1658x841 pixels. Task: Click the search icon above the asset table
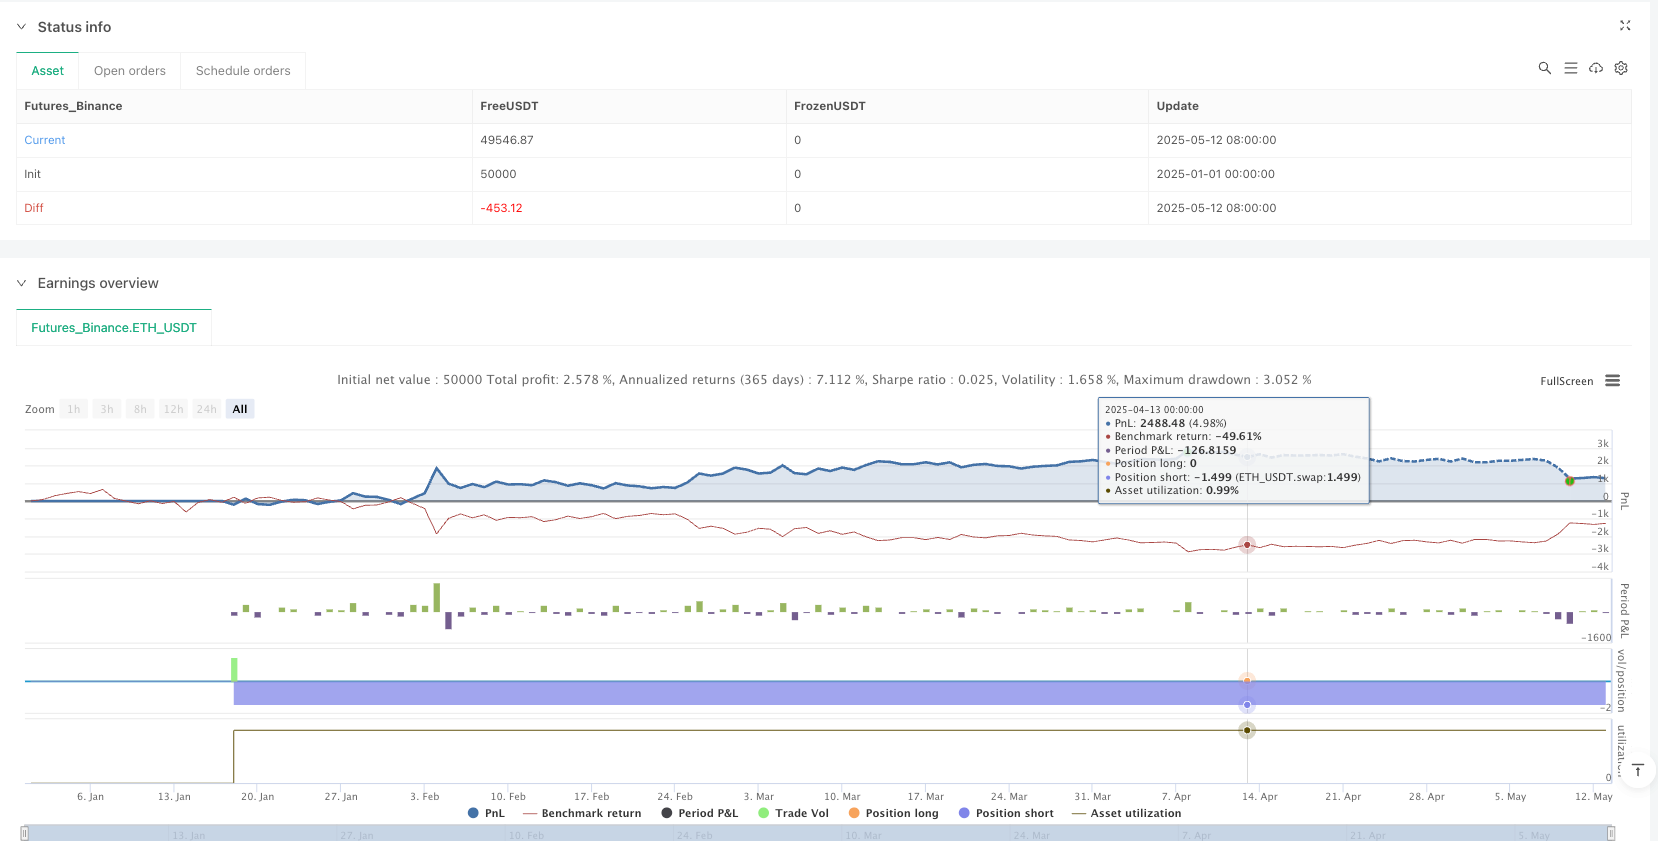pyautogui.click(x=1544, y=68)
